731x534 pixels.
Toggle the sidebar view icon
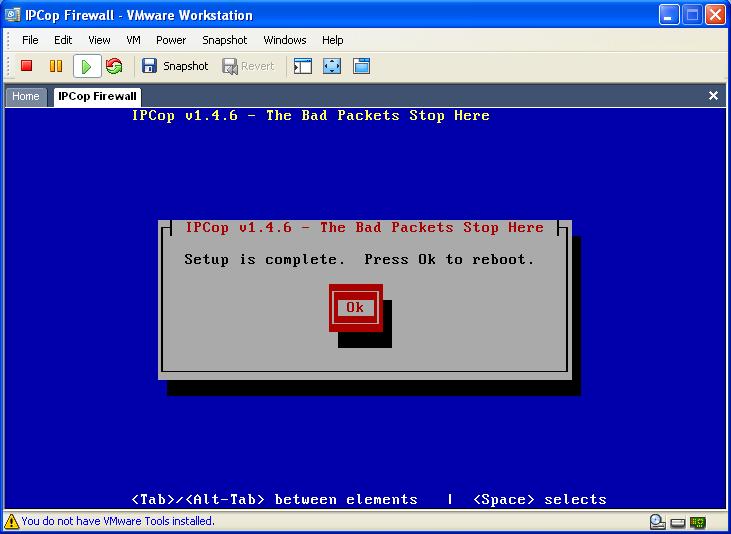click(303, 66)
